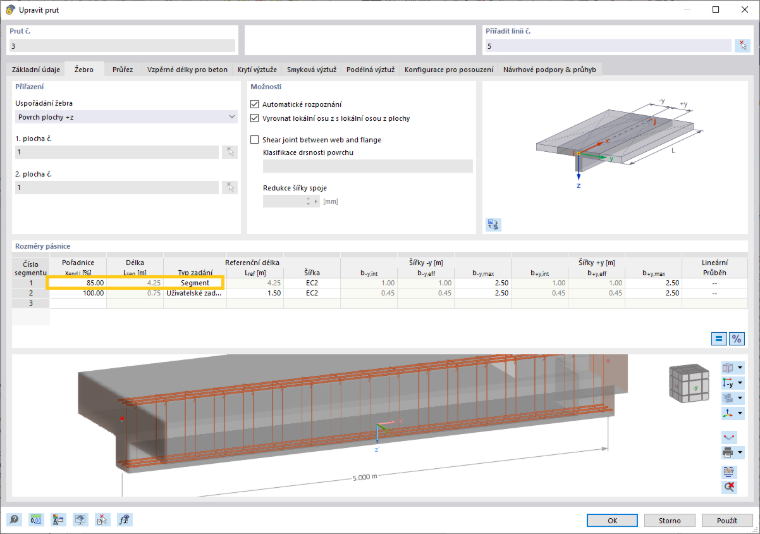
Task: Click the magnifier with red X icon
Action: tap(728, 487)
